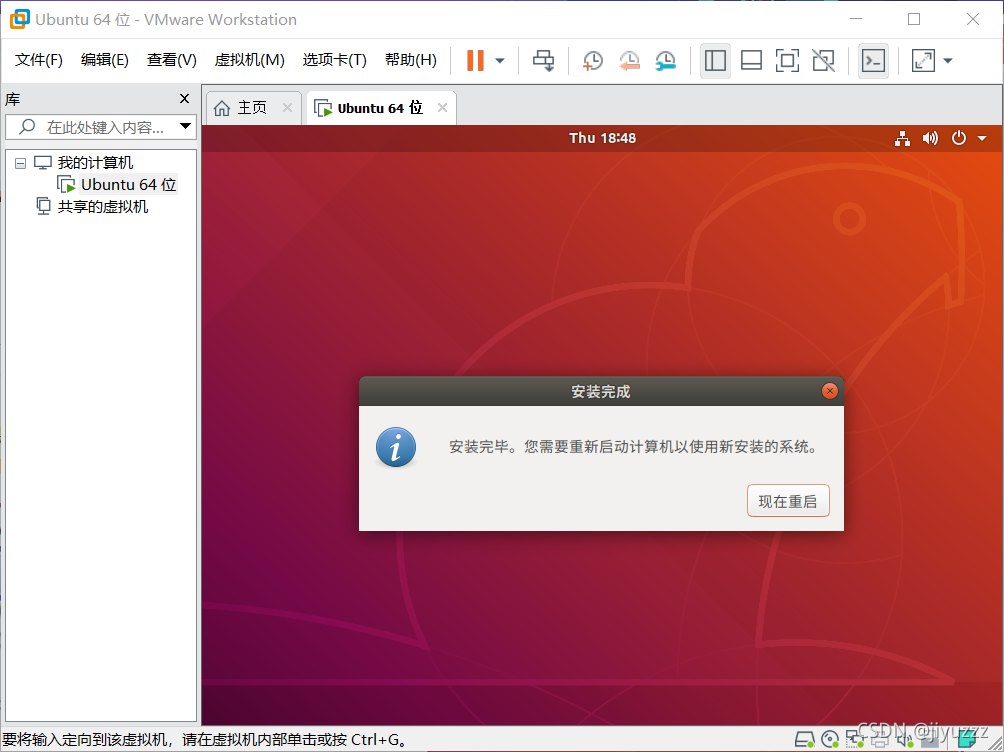Click the Ubuntu network status icon
The height and width of the screenshot is (752, 1004).
(x=902, y=138)
